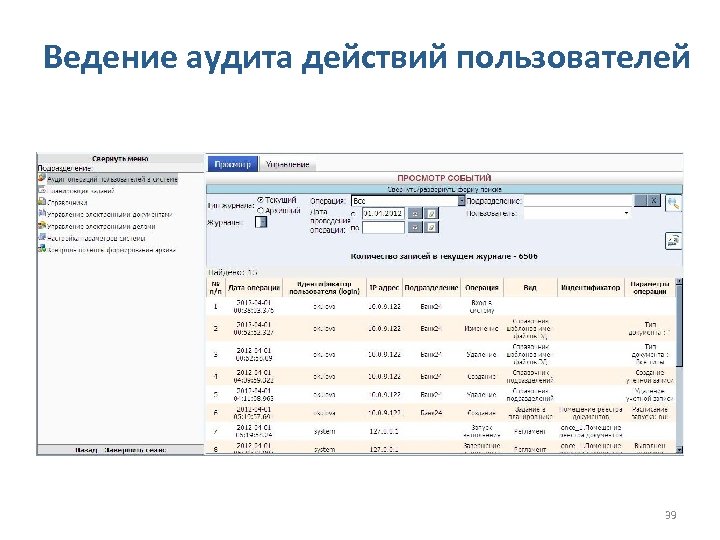Open archive formation control menu item

pyautogui.click(x=112, y=250)
